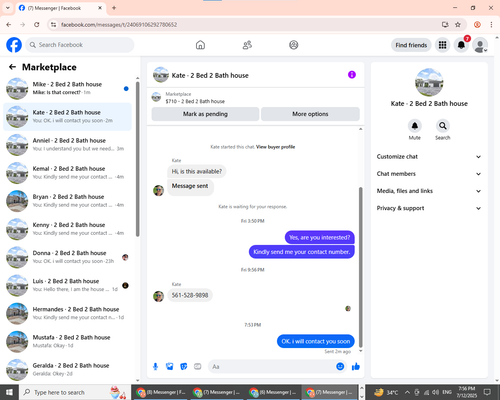Screen dimensions: 500x400
Task: Open Kemal's 2 Bed 2 Bath conversation
Action: click(x=67, y=173)
